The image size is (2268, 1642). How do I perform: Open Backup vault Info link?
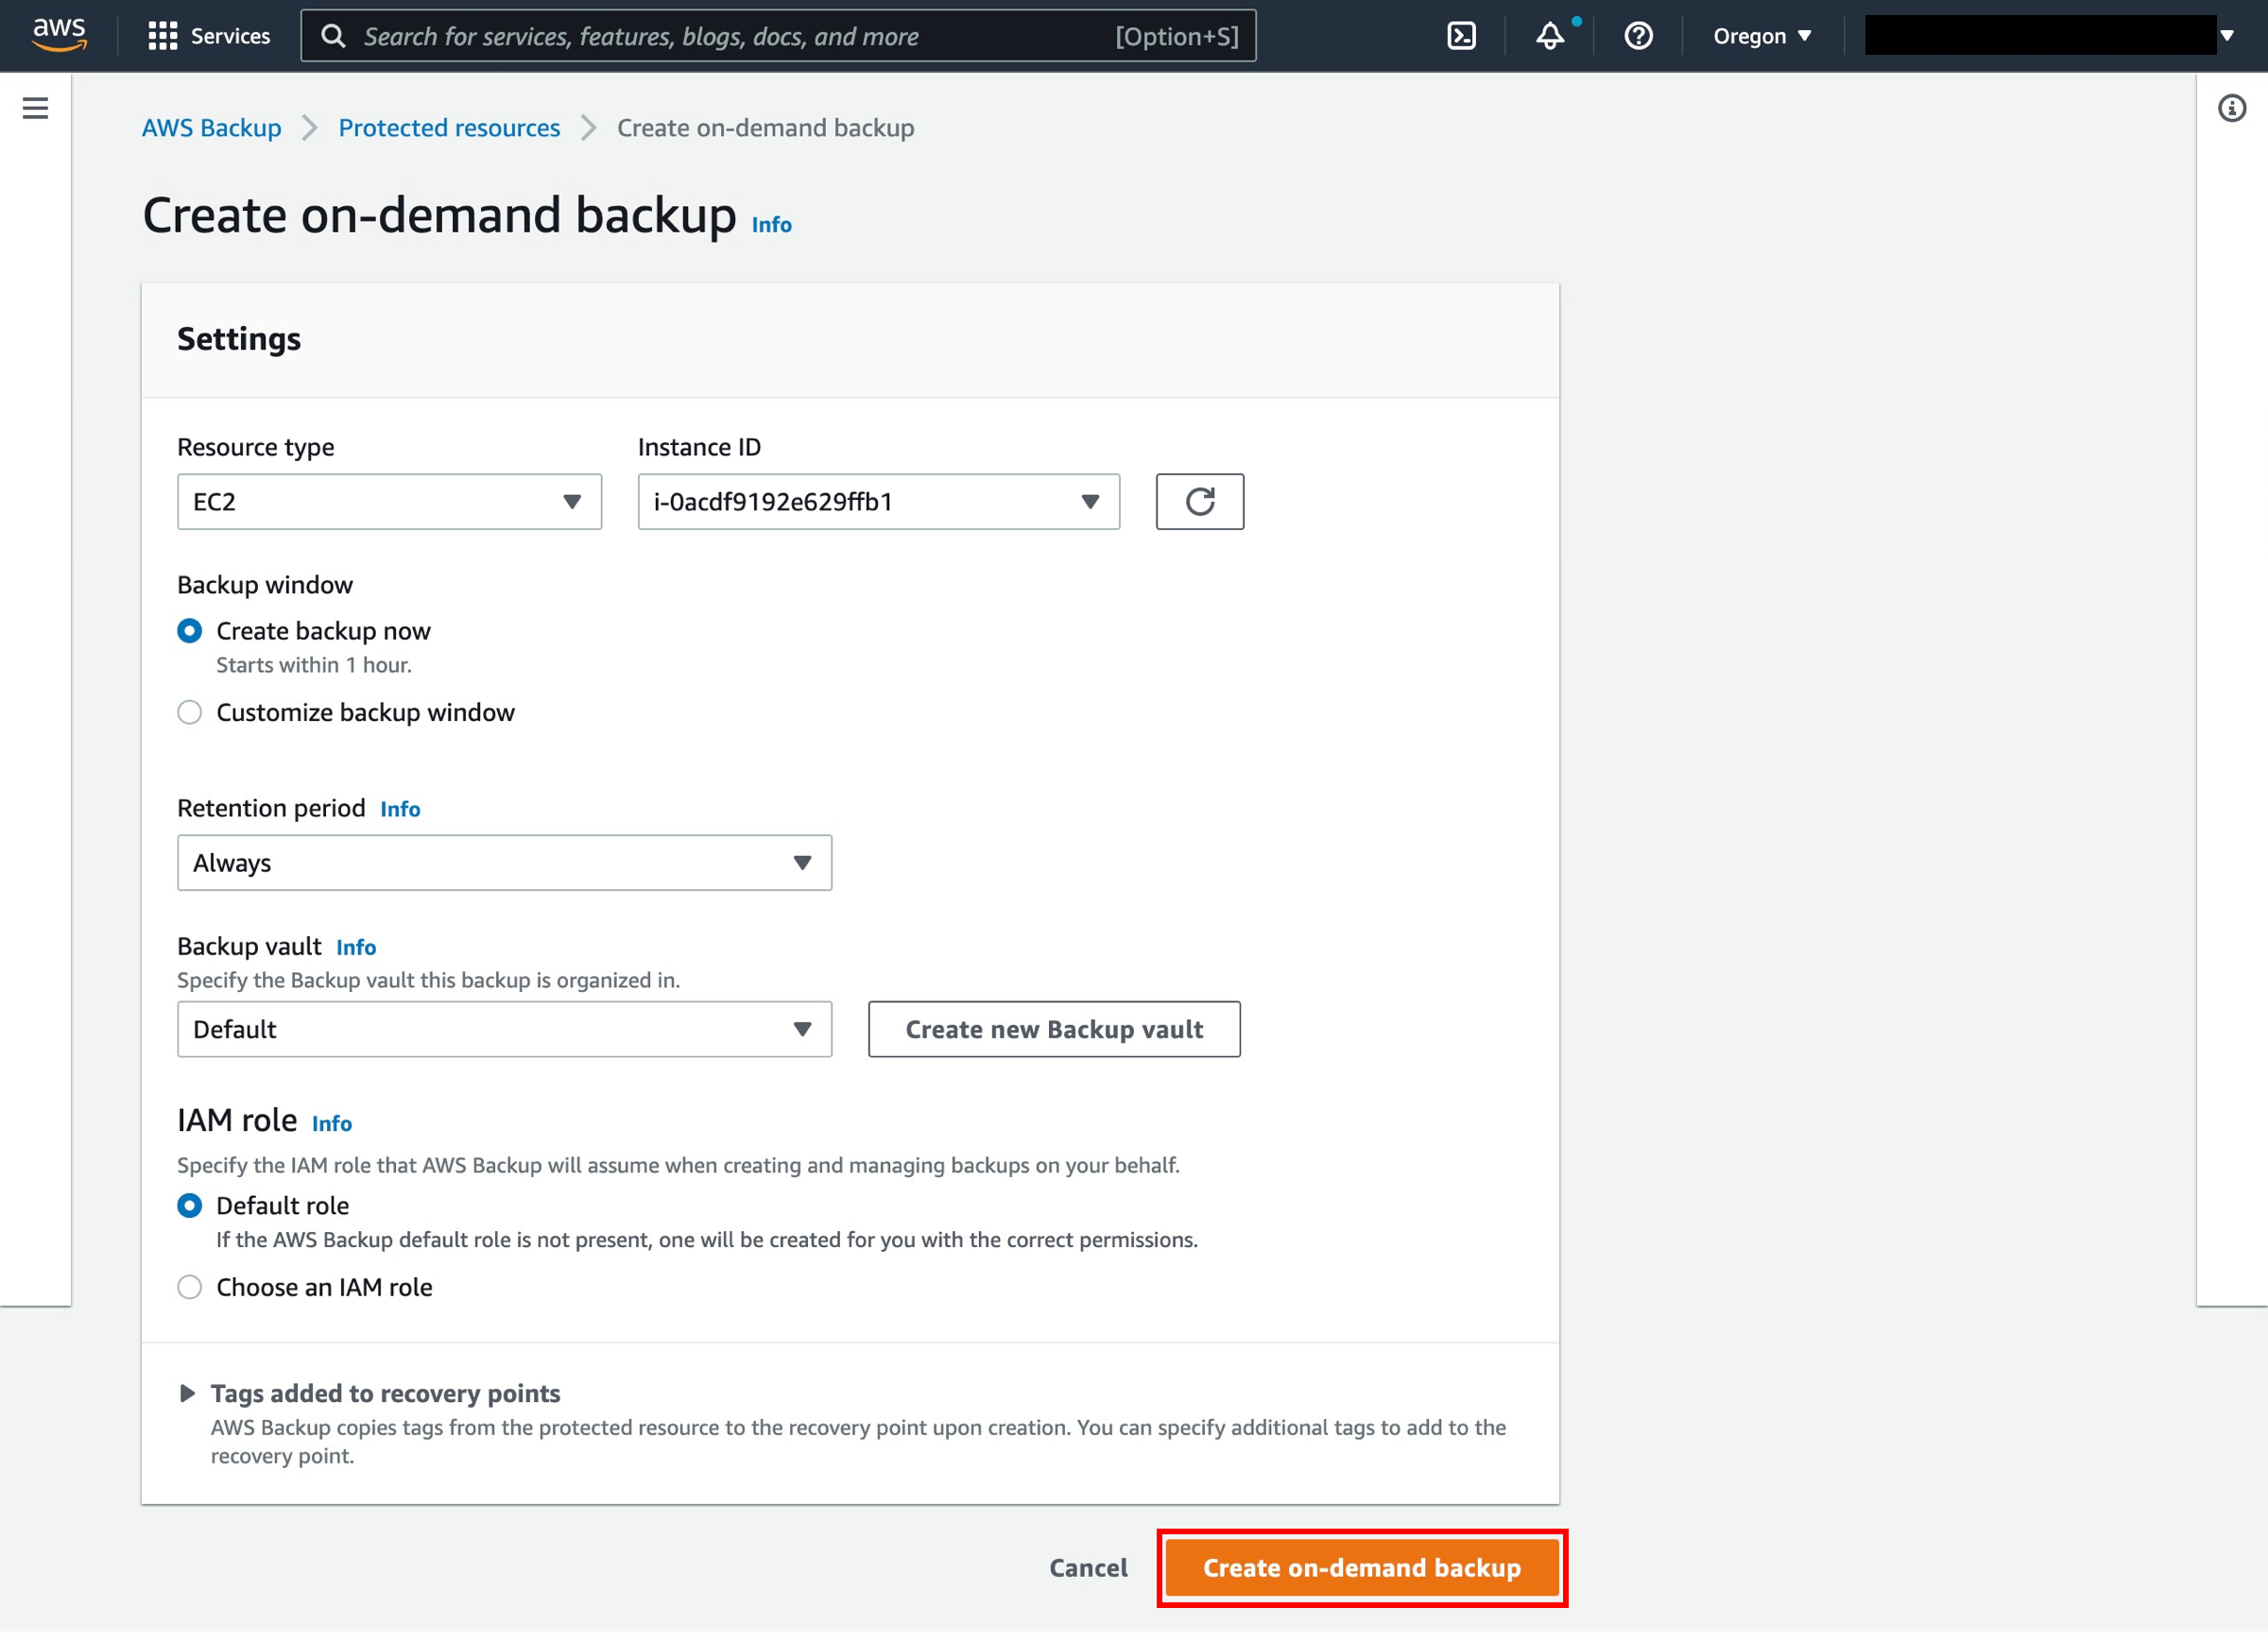(356, 947)
